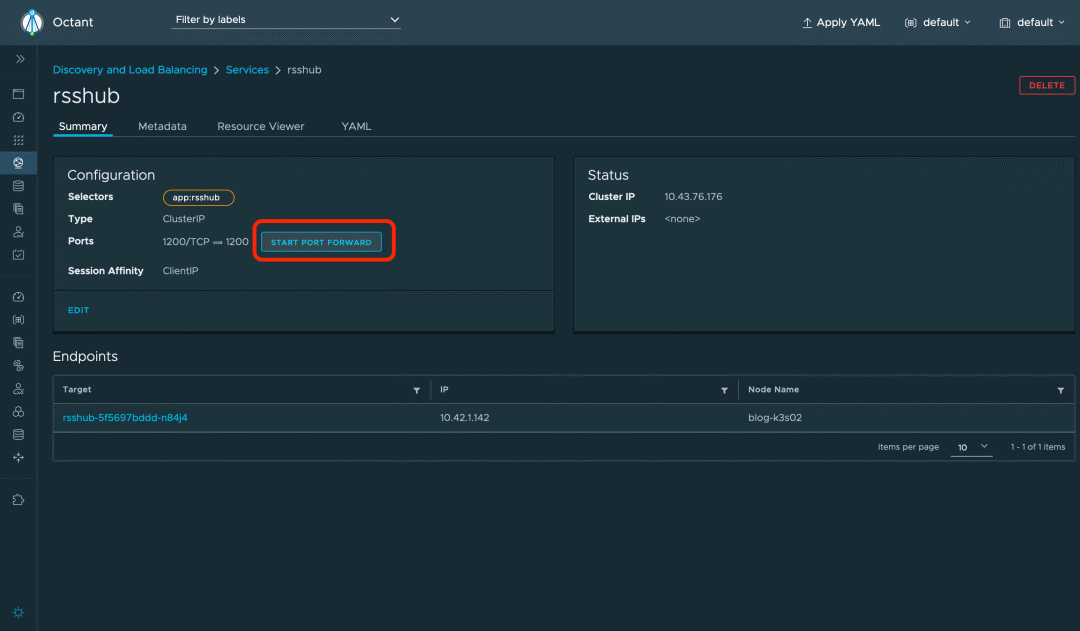1080x631 pixels.
Task: Click Cluster IP value 10.43.76.176
Action: (693, 196)
